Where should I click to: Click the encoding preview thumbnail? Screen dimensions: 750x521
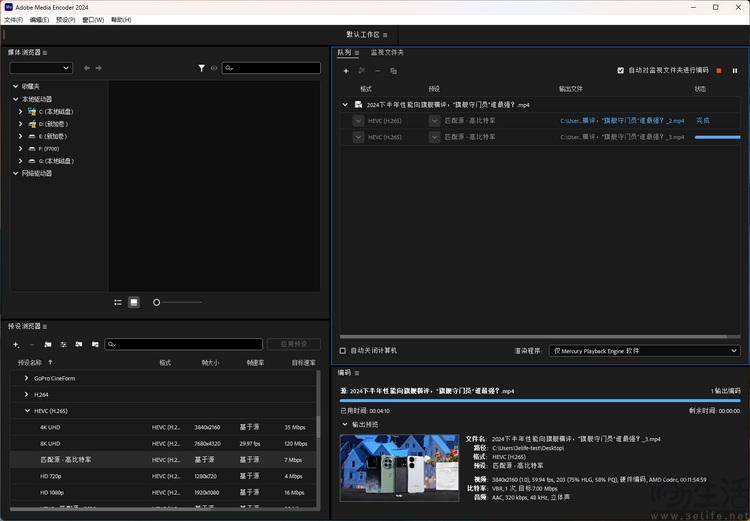(x=399, y=468)
